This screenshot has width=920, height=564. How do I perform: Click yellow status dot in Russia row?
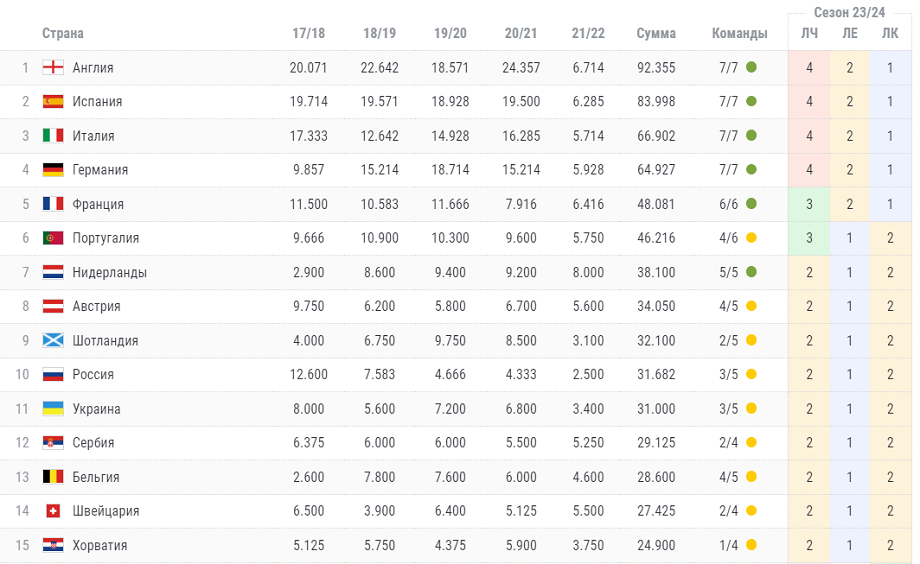[751, 374]
